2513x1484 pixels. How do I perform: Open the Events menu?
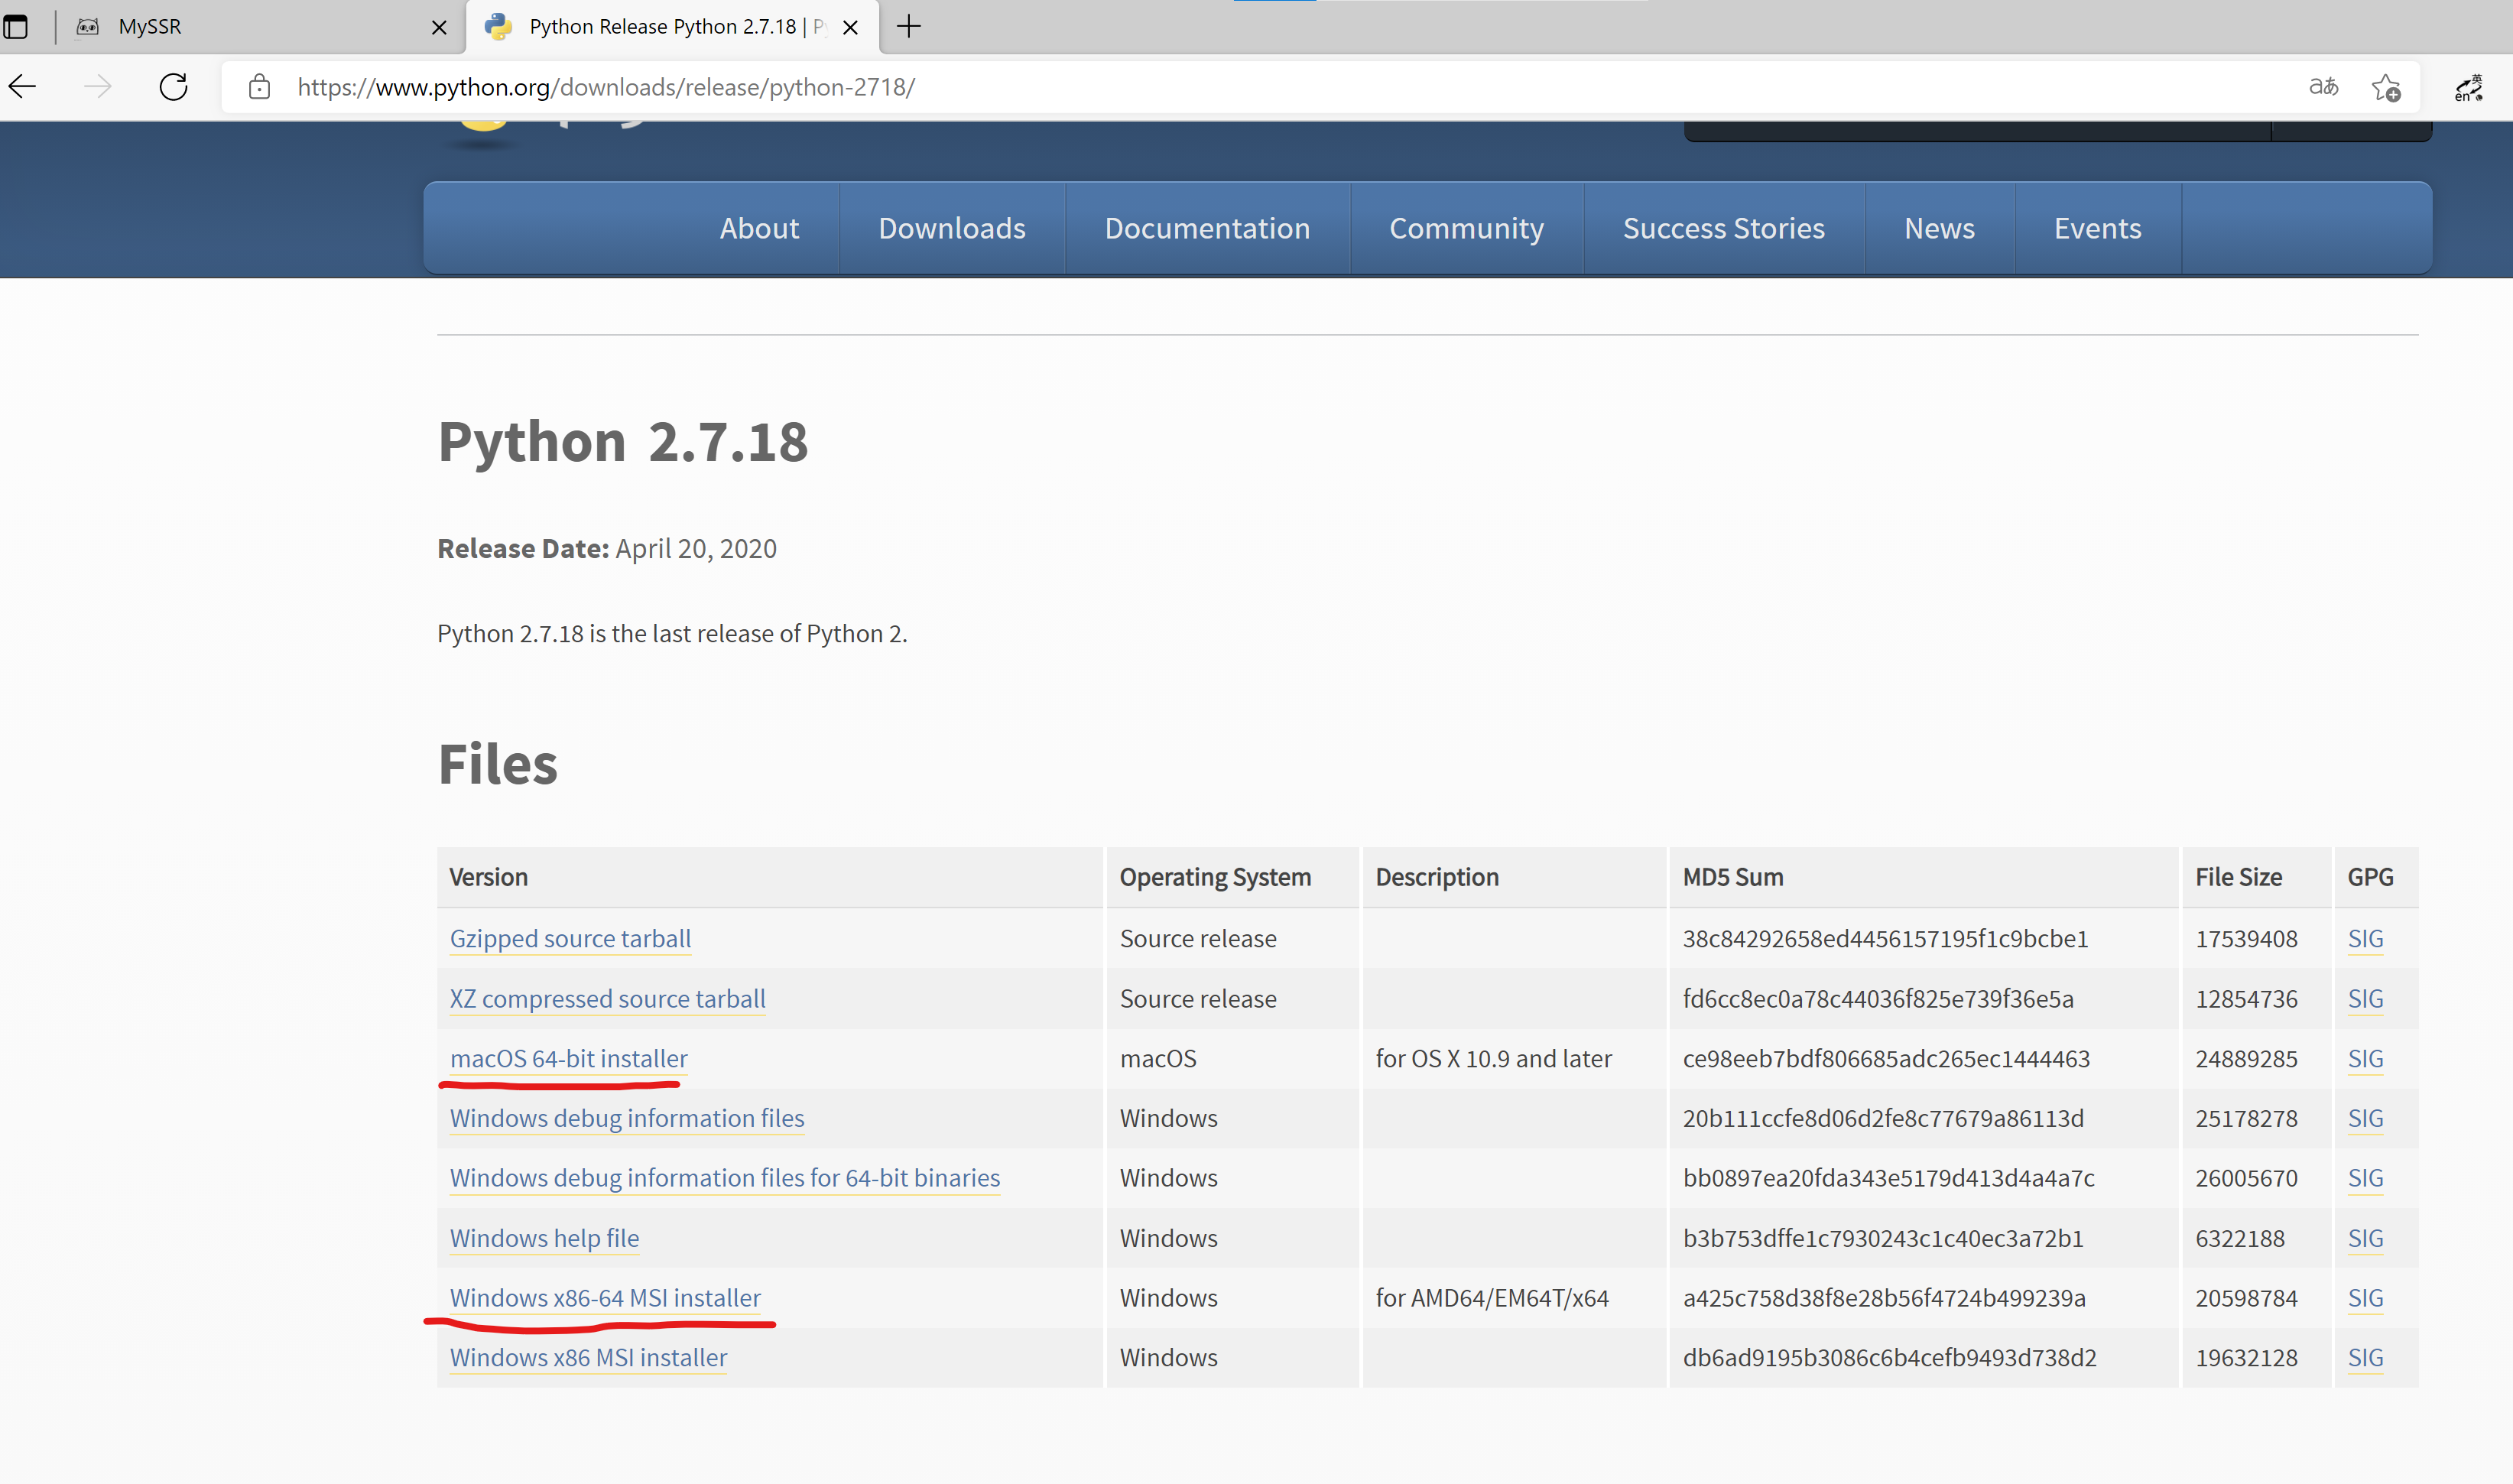pos(2098,229)
